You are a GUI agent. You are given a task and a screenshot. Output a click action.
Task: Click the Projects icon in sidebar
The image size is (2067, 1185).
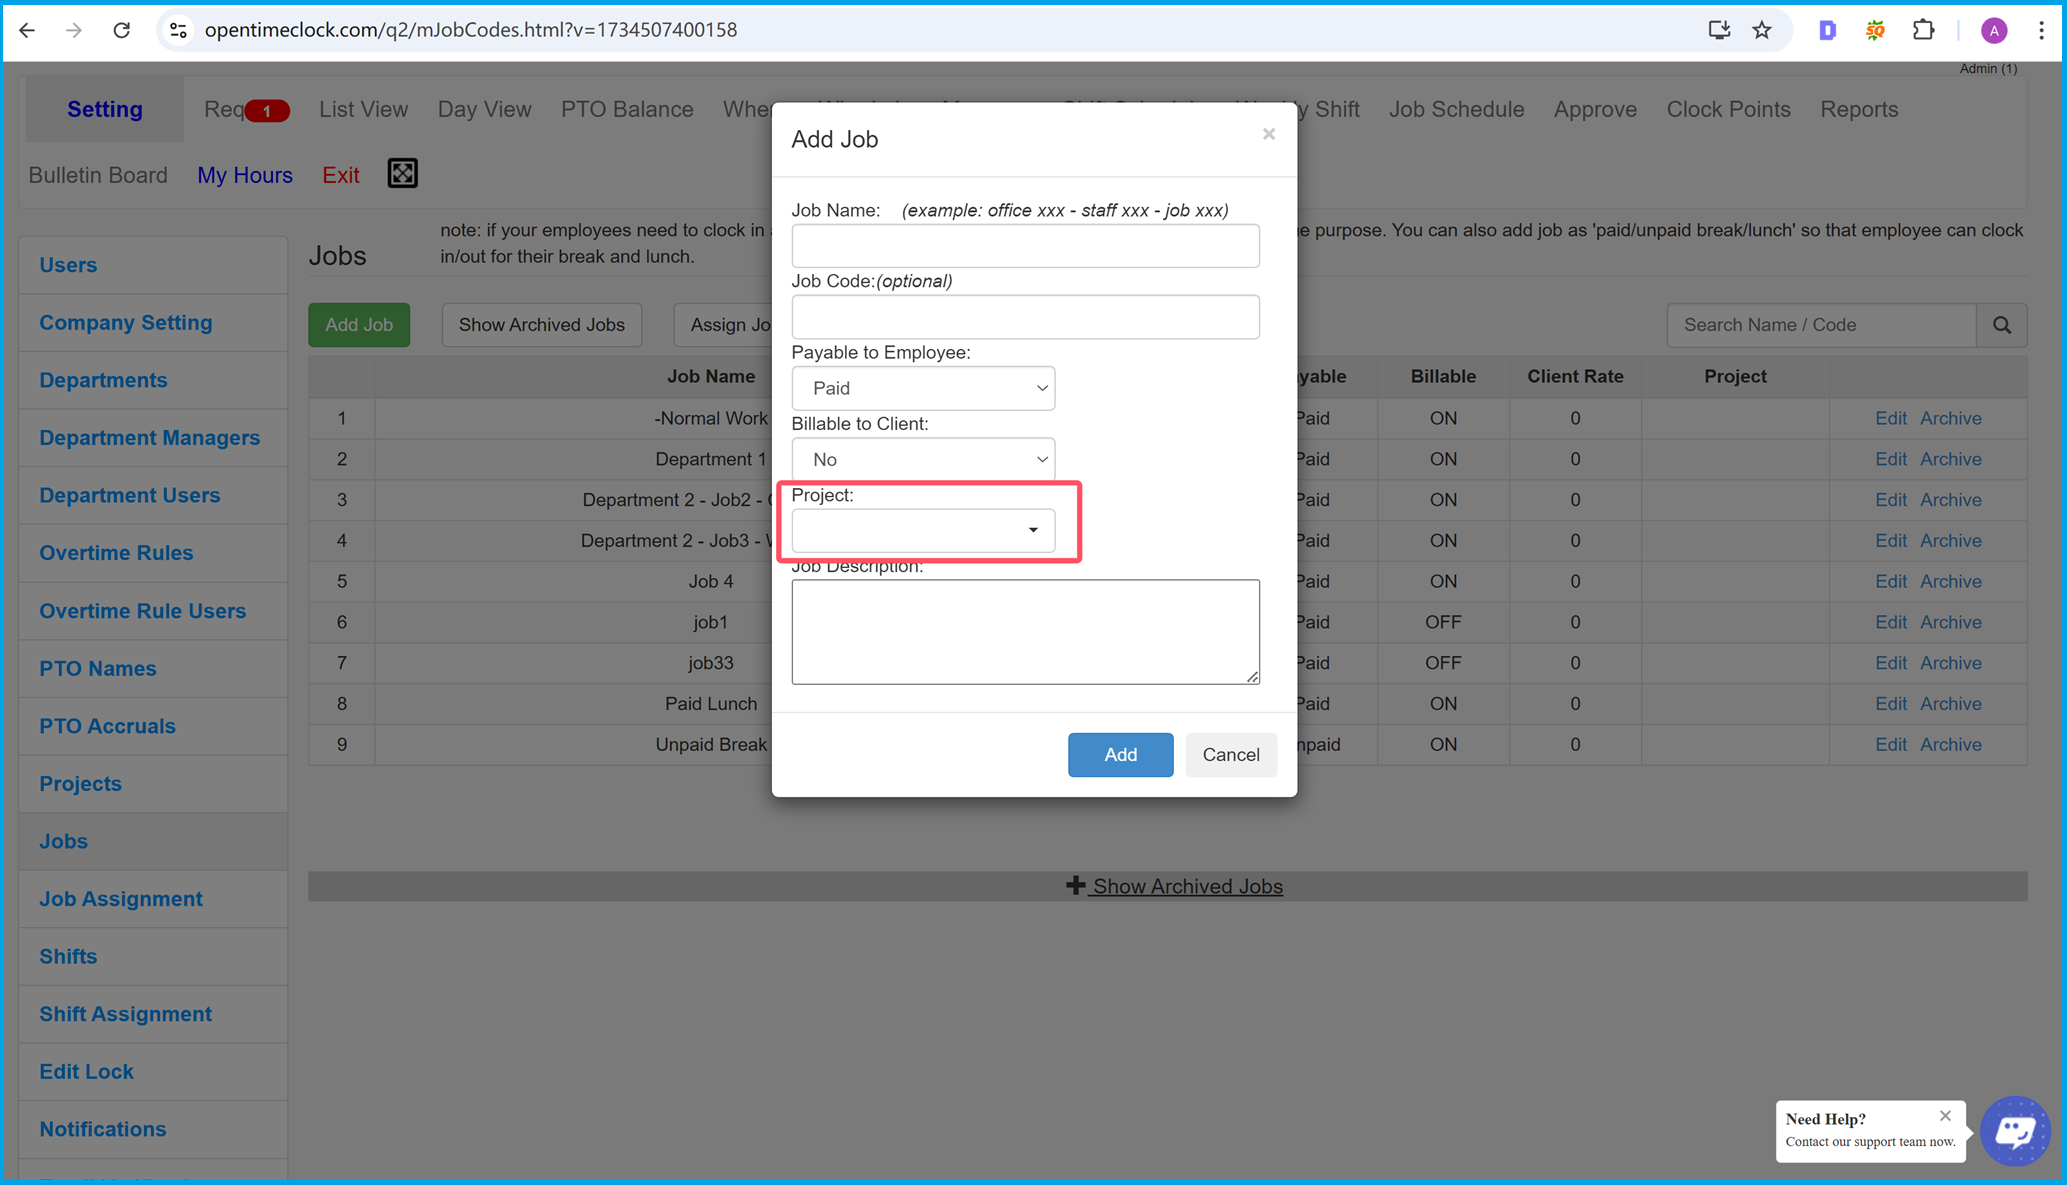[81, 783]
